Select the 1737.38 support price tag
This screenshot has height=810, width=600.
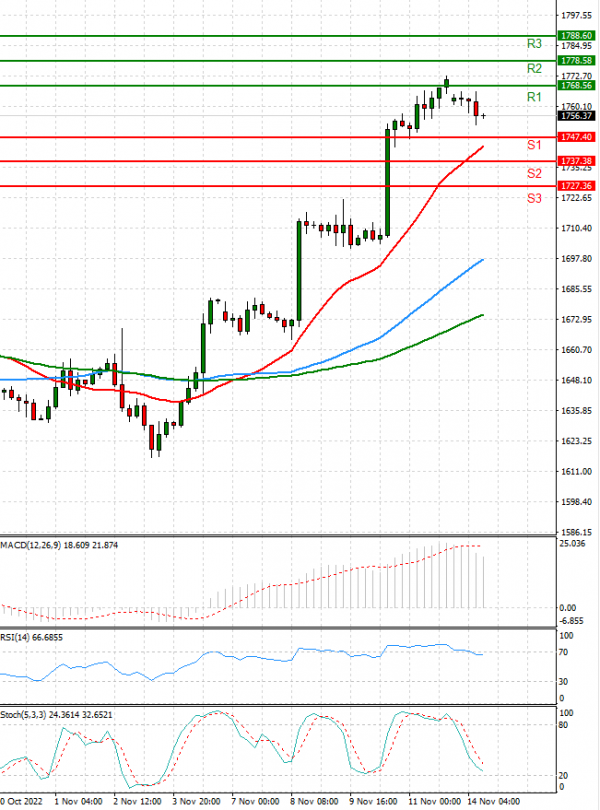(x=576, y=161)
